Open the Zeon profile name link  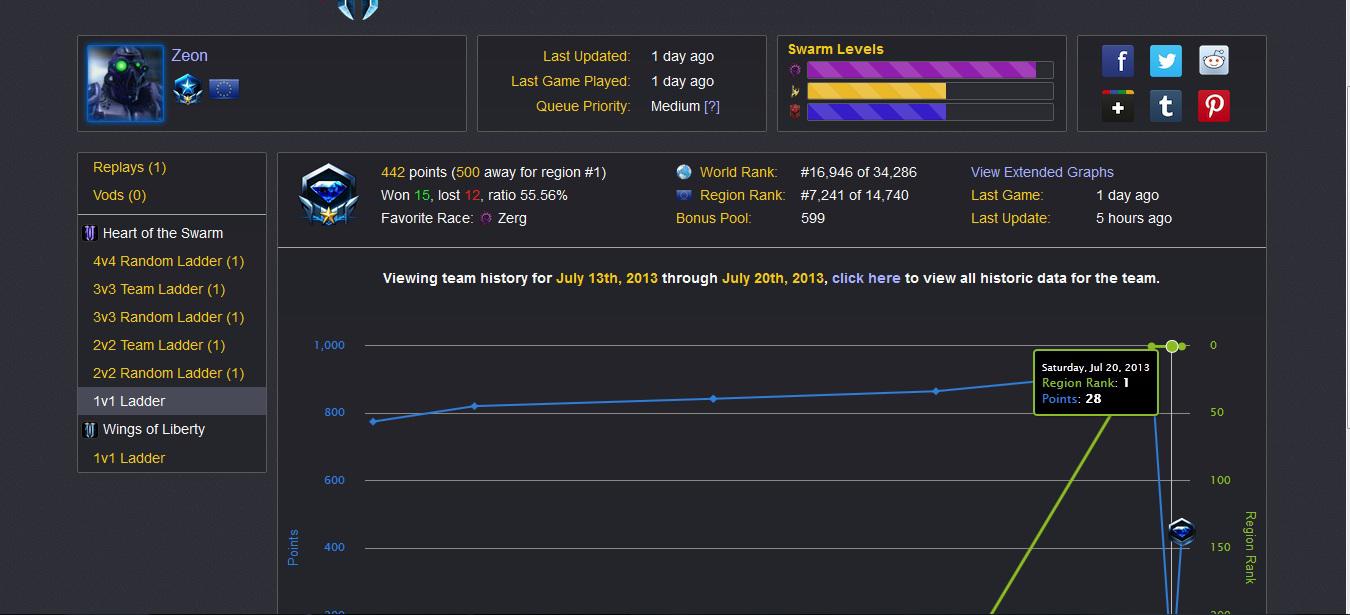[190, 56]
